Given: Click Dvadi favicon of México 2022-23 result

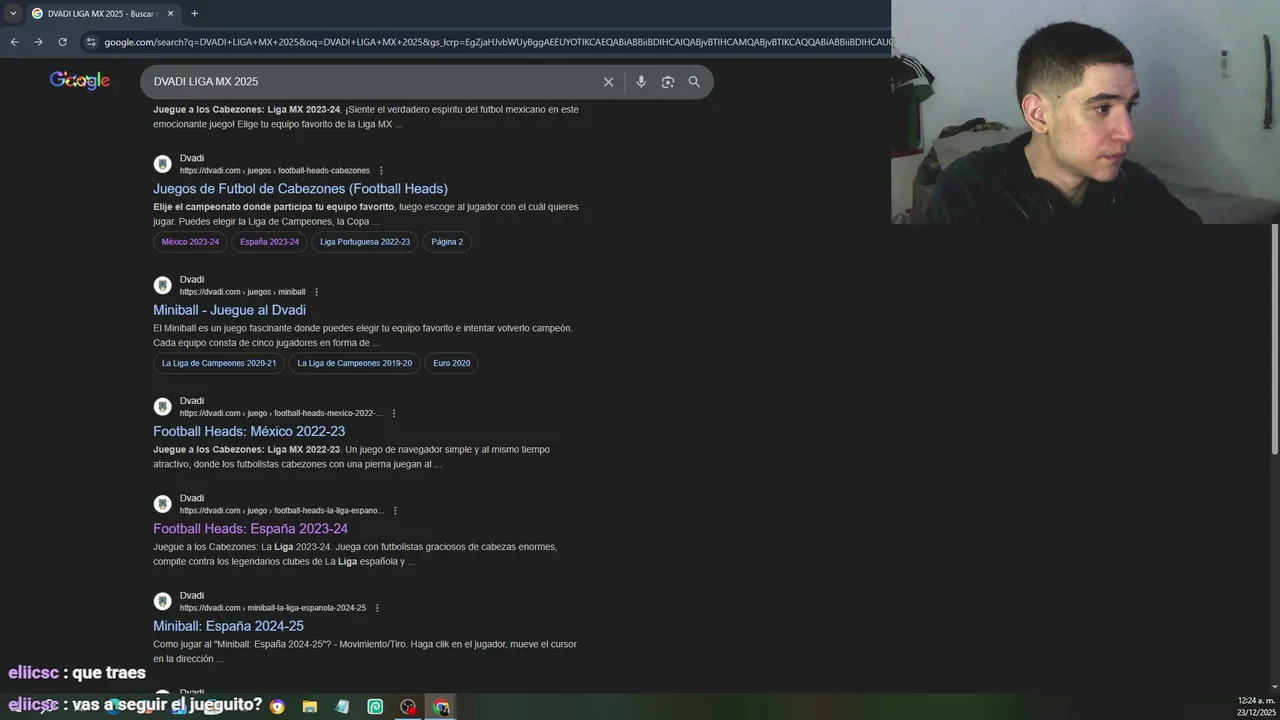Looking at the screenshot, I should click(x=162, y=407).
